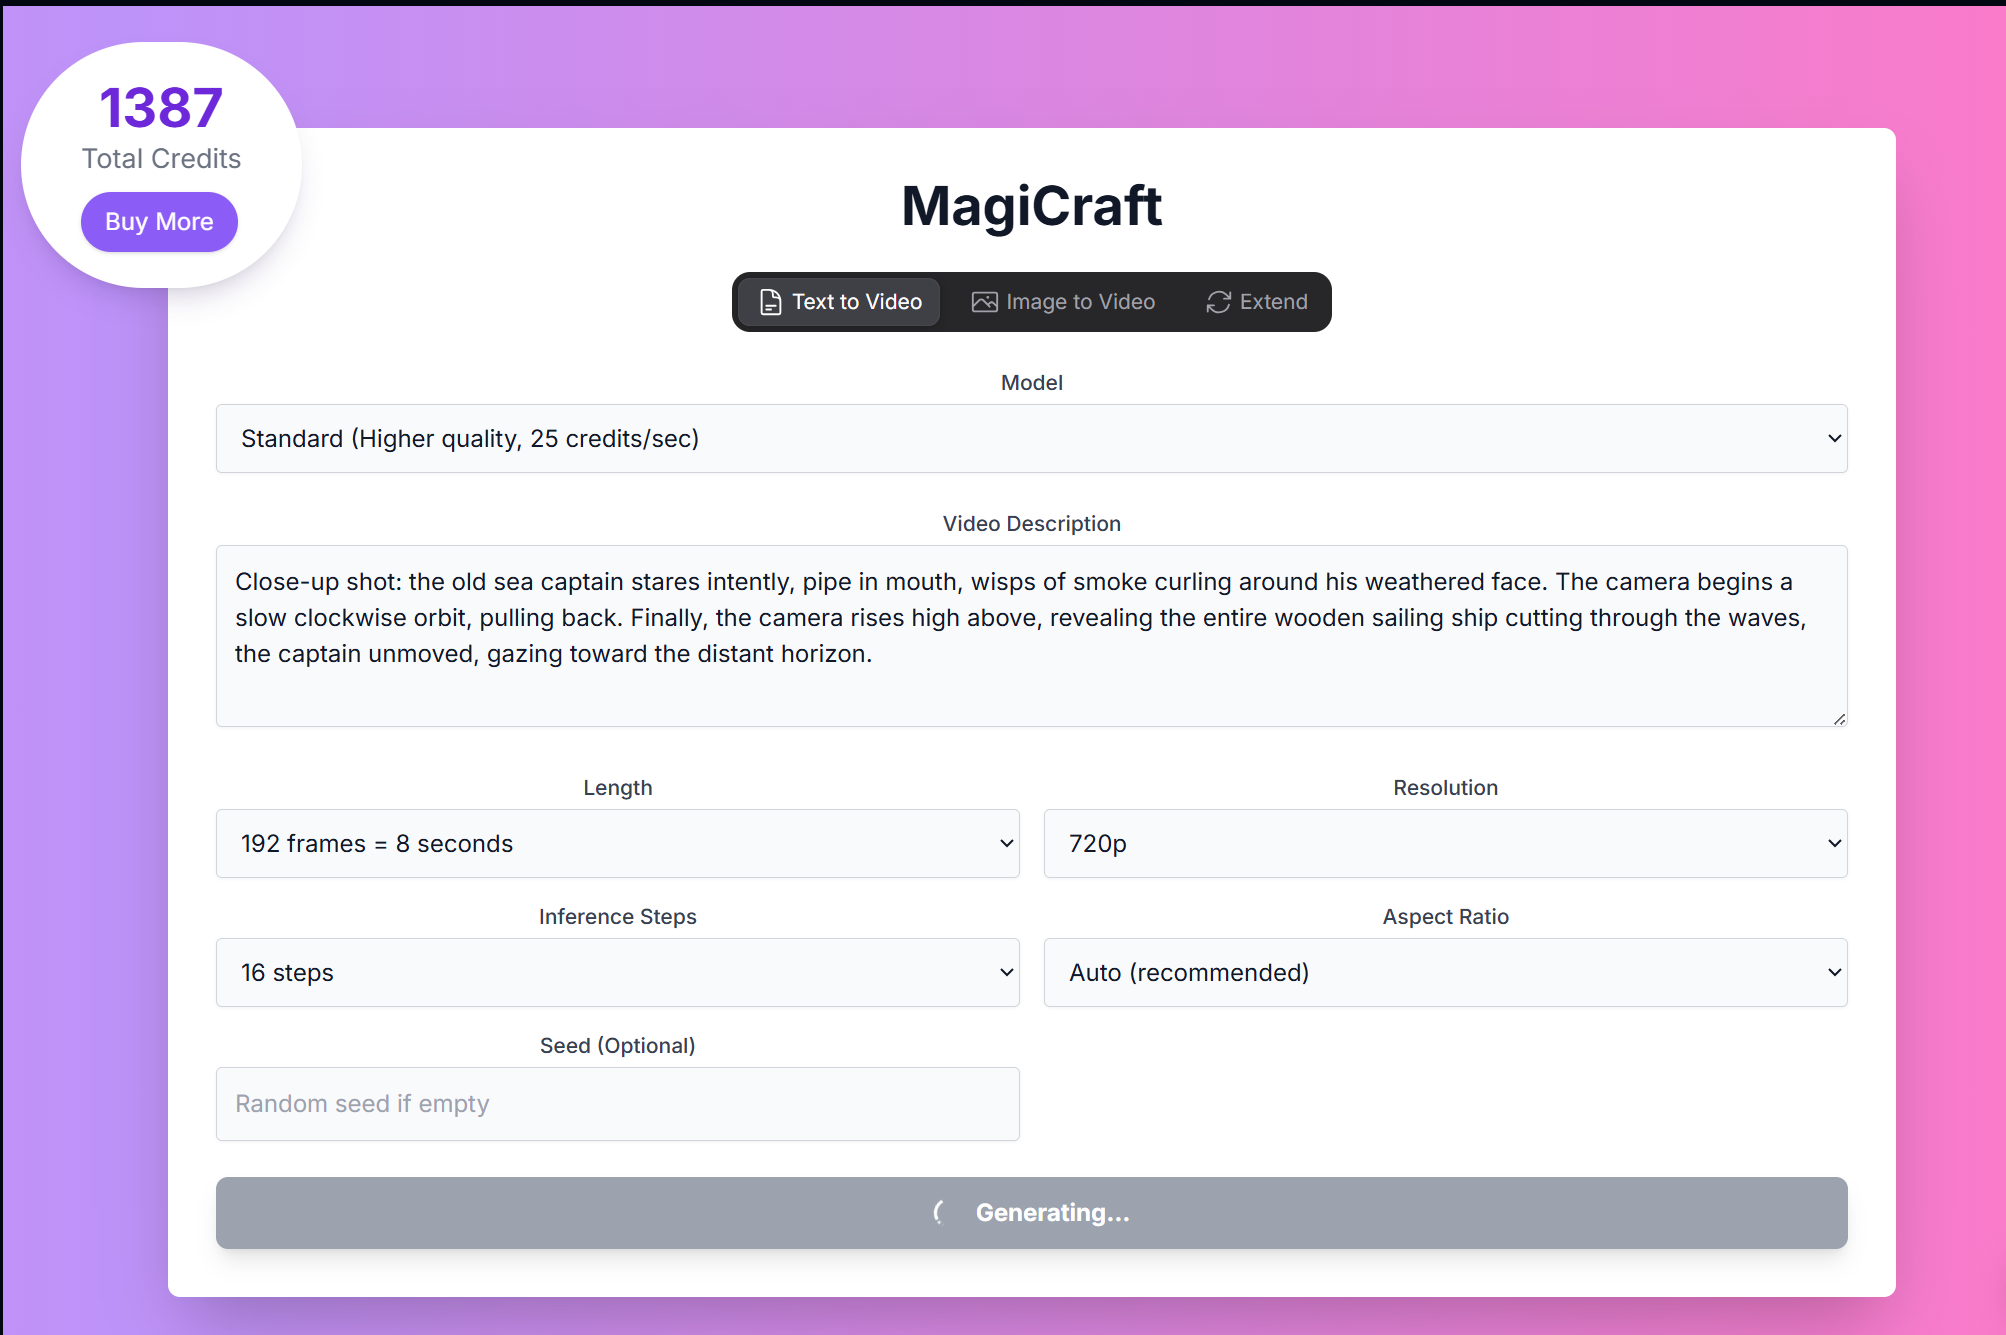The image size is (2006, 1335).
Task: Click the Aspect Ratio label
Action: tap(1446, 917)
